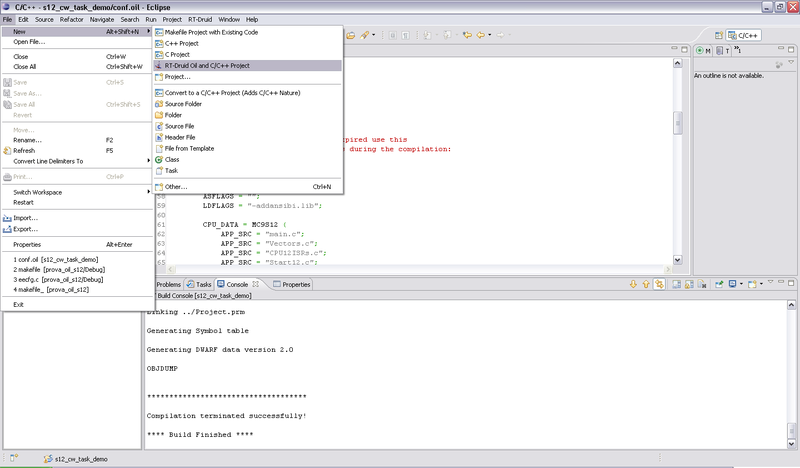This screenshot has width=800, height=468.
Task: Create a new C++ Project
Action: [x=248, y=43]
